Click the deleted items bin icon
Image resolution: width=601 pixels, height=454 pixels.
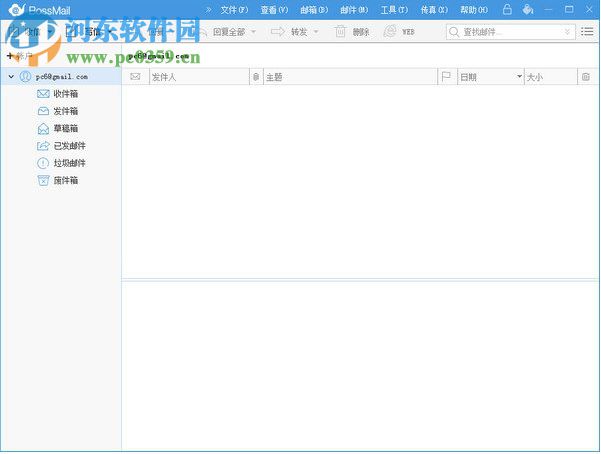point(43,180)
